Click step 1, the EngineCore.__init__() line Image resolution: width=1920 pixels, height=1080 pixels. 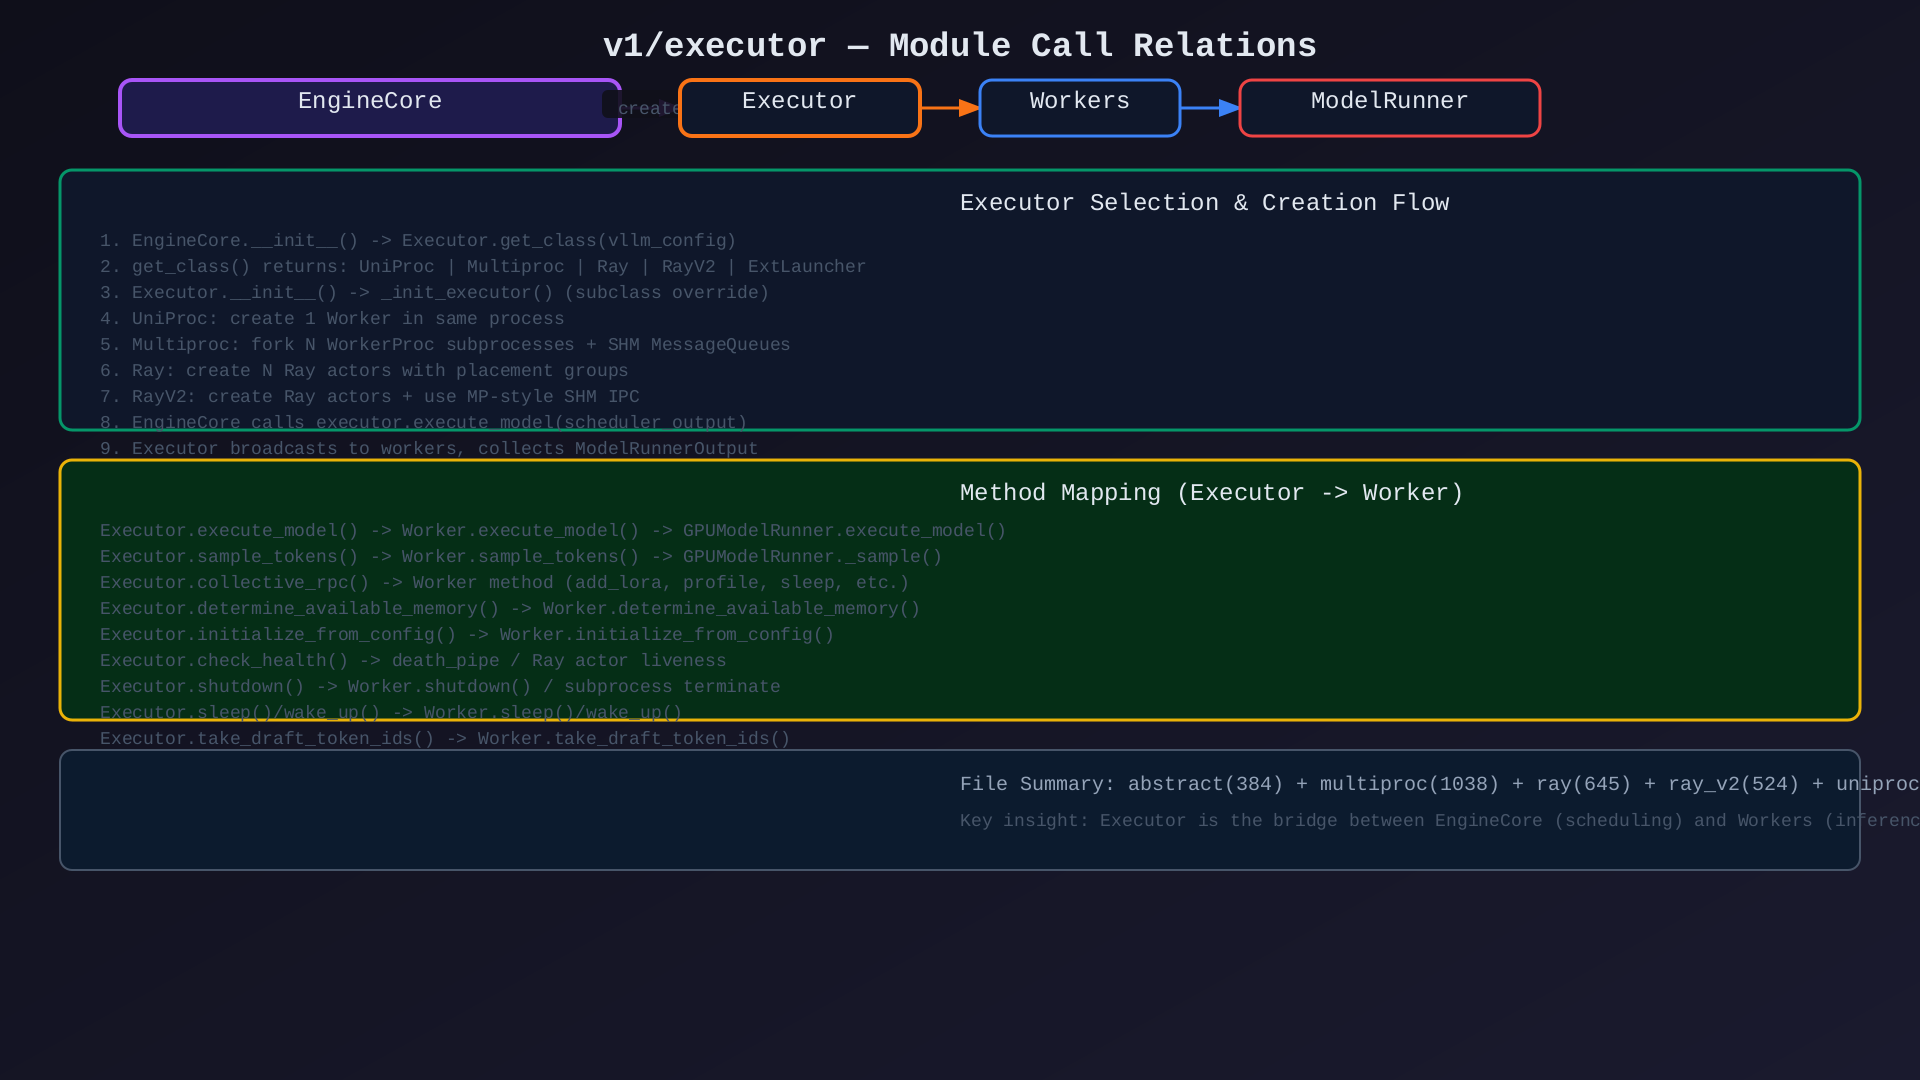[x=418, y=241]
